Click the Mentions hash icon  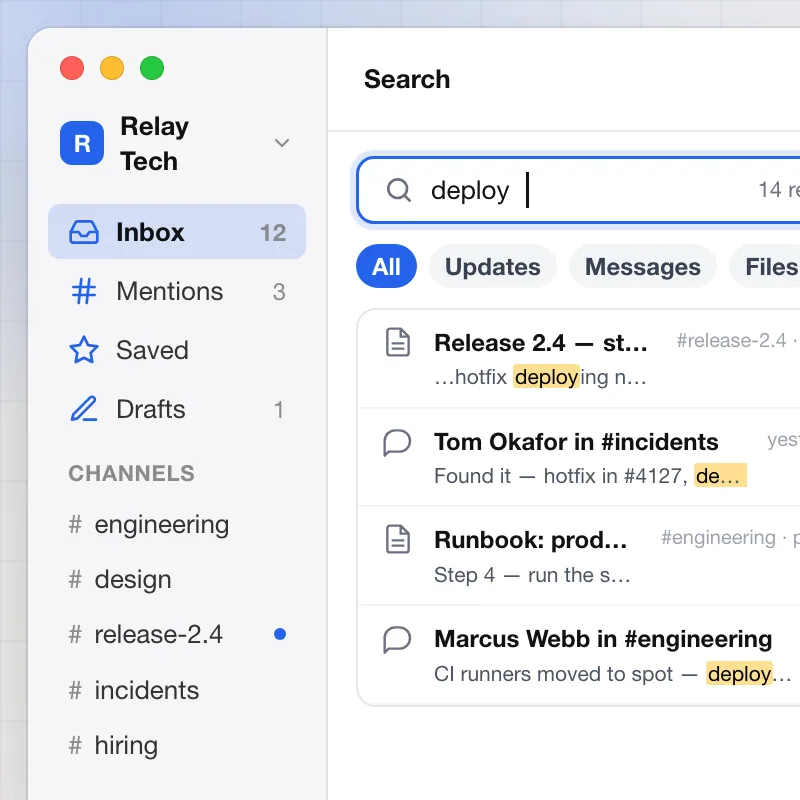(84, 291)
